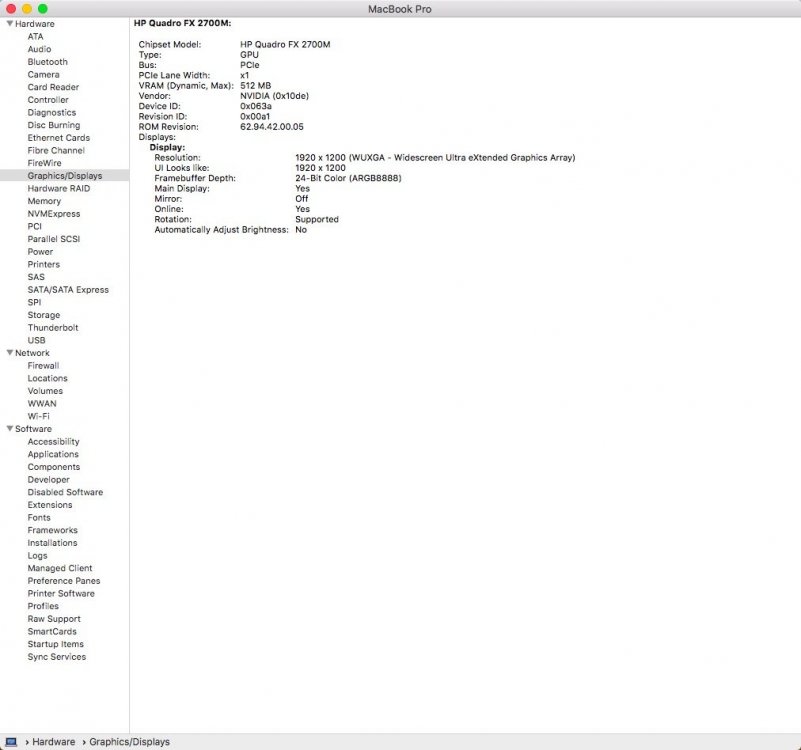This screenshot has height=750, width=801.
Task: Select Controller in the sidebar
Action: (x=48, y=100)
